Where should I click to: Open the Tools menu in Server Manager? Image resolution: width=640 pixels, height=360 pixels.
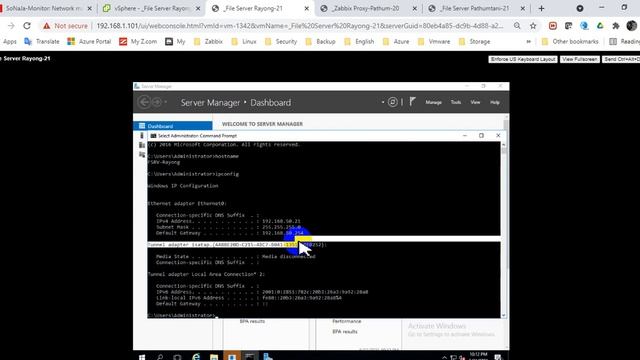tap(456, 102)
